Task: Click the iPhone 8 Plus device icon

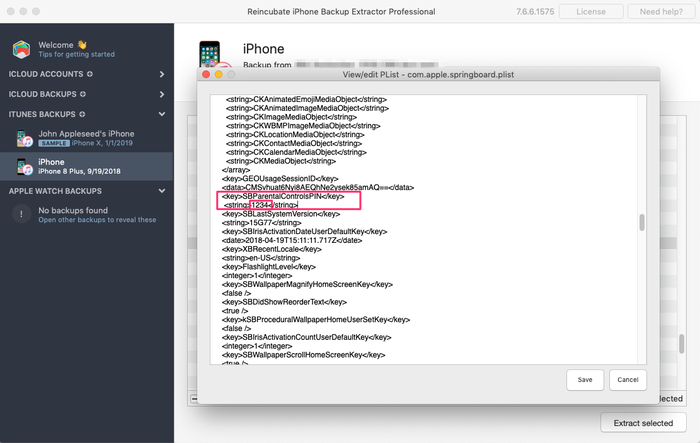Action: click(24, 167)
